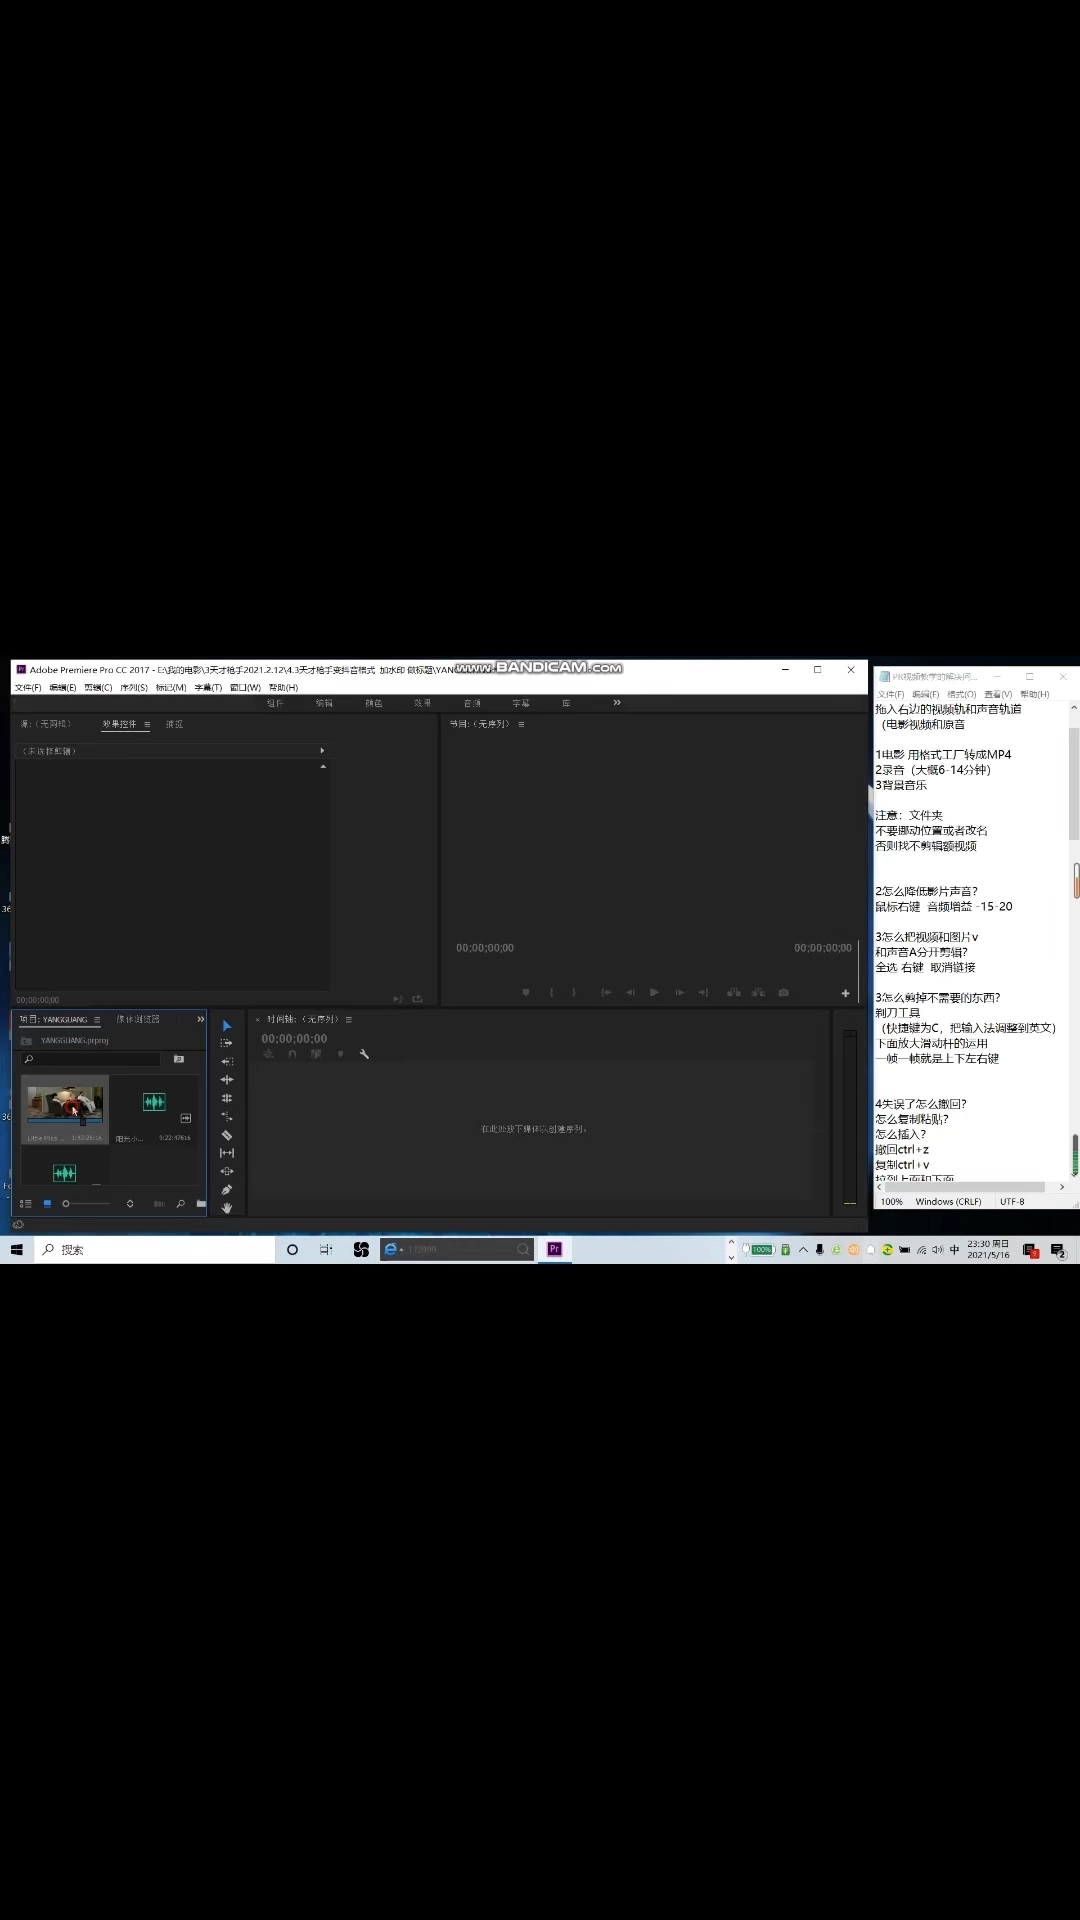Select the Selection arrow tool
The width and height of the screenshot is (1080, 1920).
coord(227,1026)
